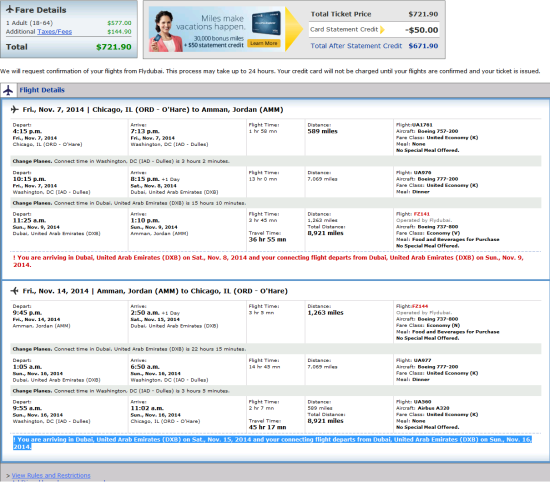Click the $144.90 taxes amount
Viewport: 550px width, 482px height.
point(119,32)
